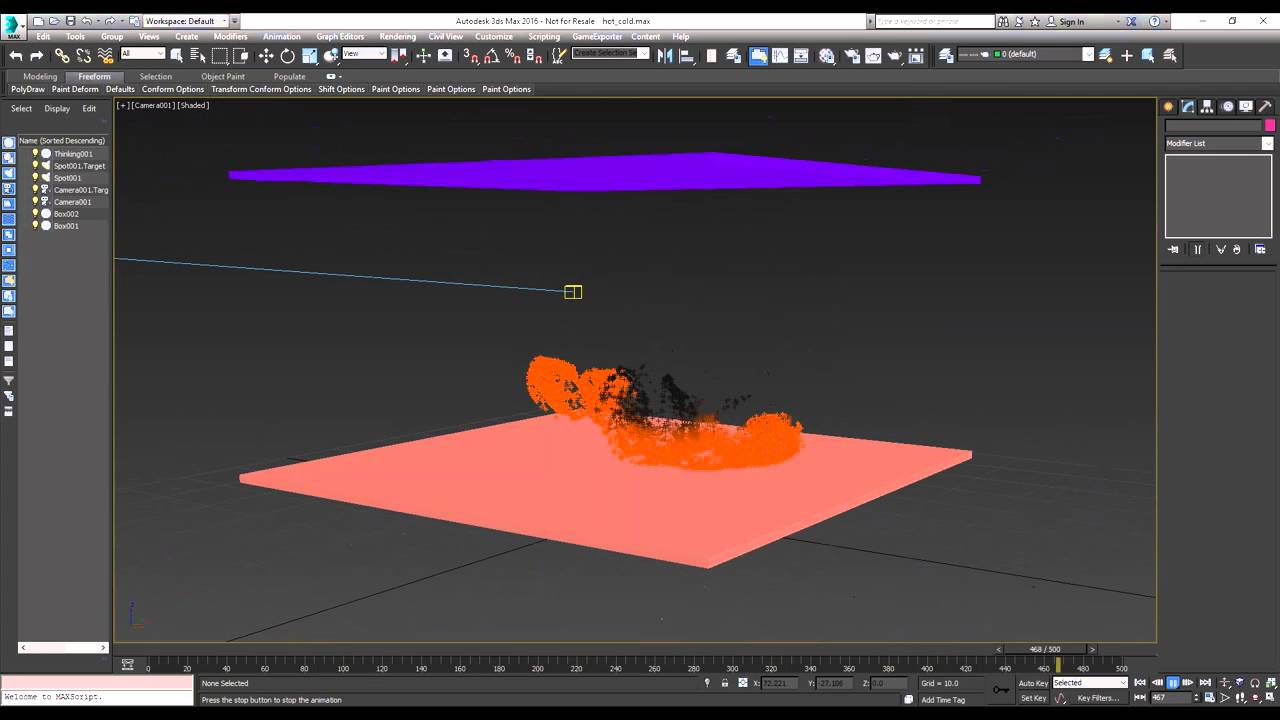Click the Select and Manipulate icon
The image size is (1280, 720).
click(x=423, y=56)
